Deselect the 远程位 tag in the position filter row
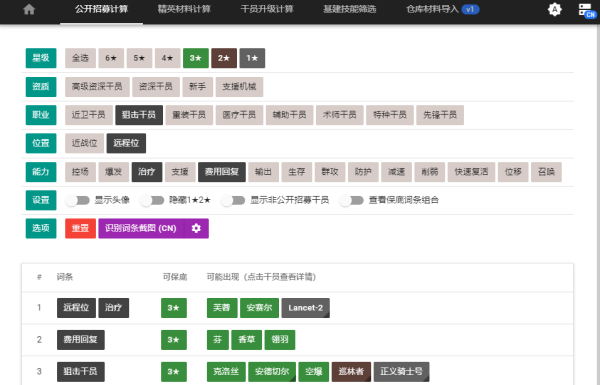Image resolution: width=600 pixels, height=385 pixels. click(x=126, y=143)
